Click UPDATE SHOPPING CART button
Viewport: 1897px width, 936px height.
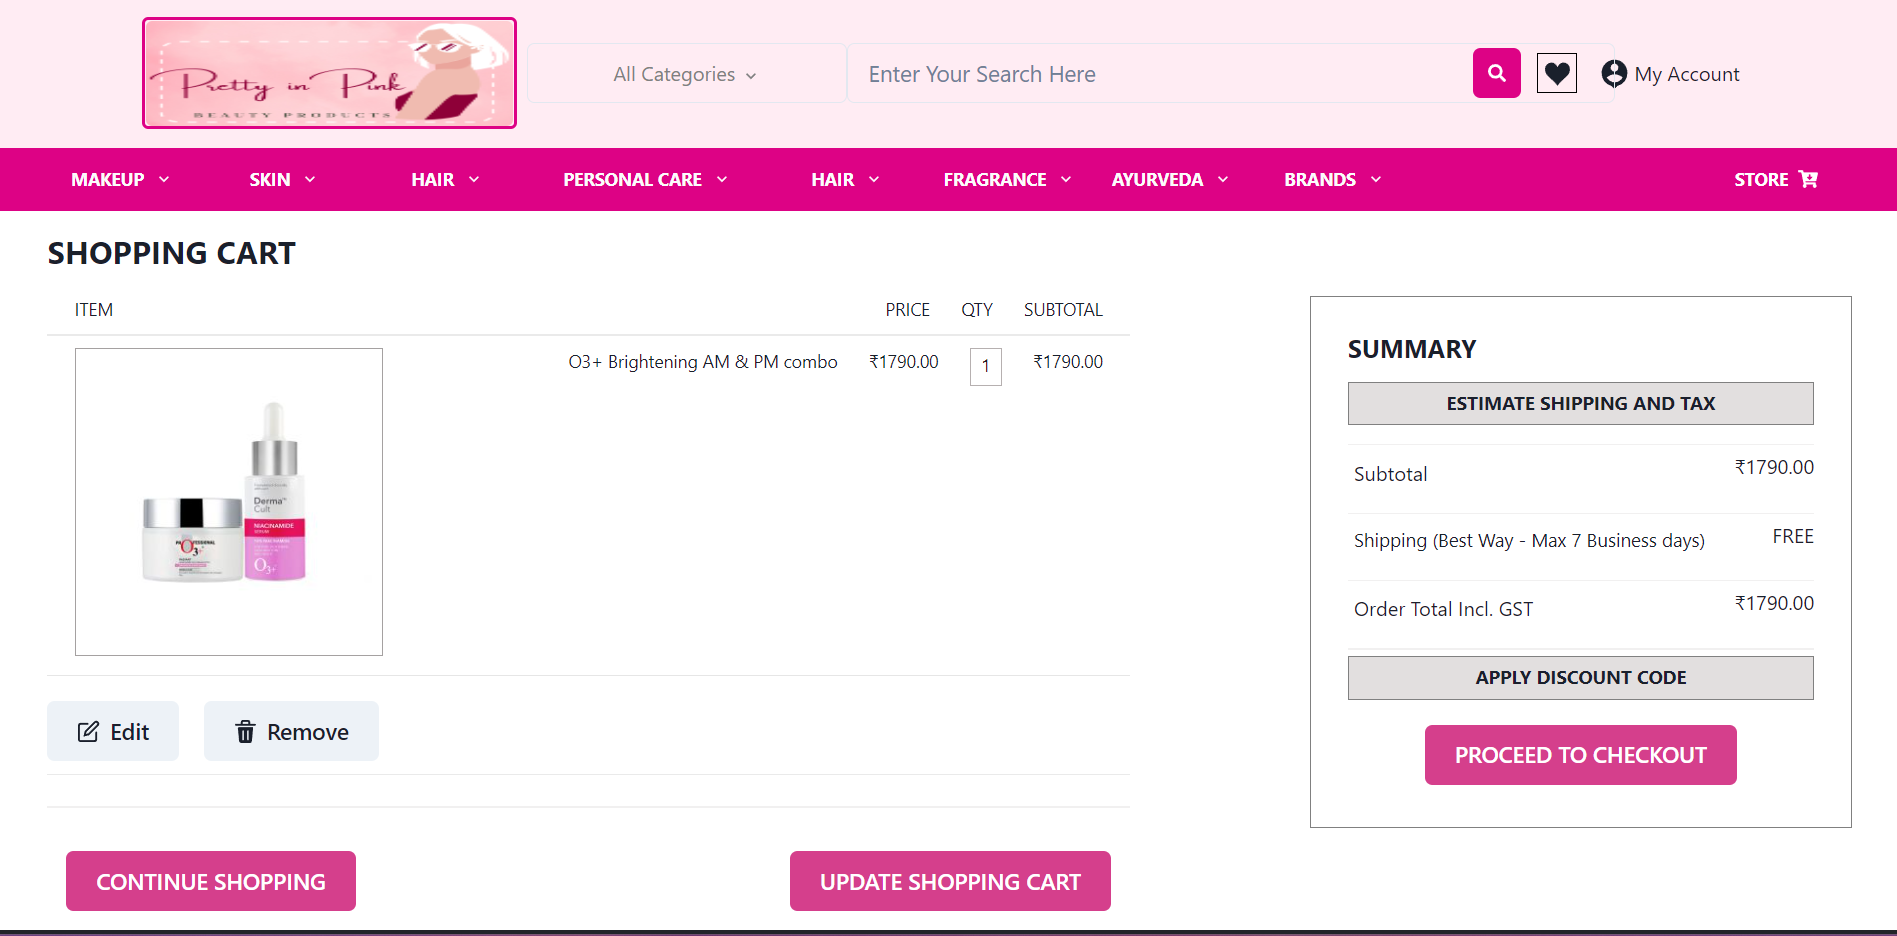(x=950, y=881)
